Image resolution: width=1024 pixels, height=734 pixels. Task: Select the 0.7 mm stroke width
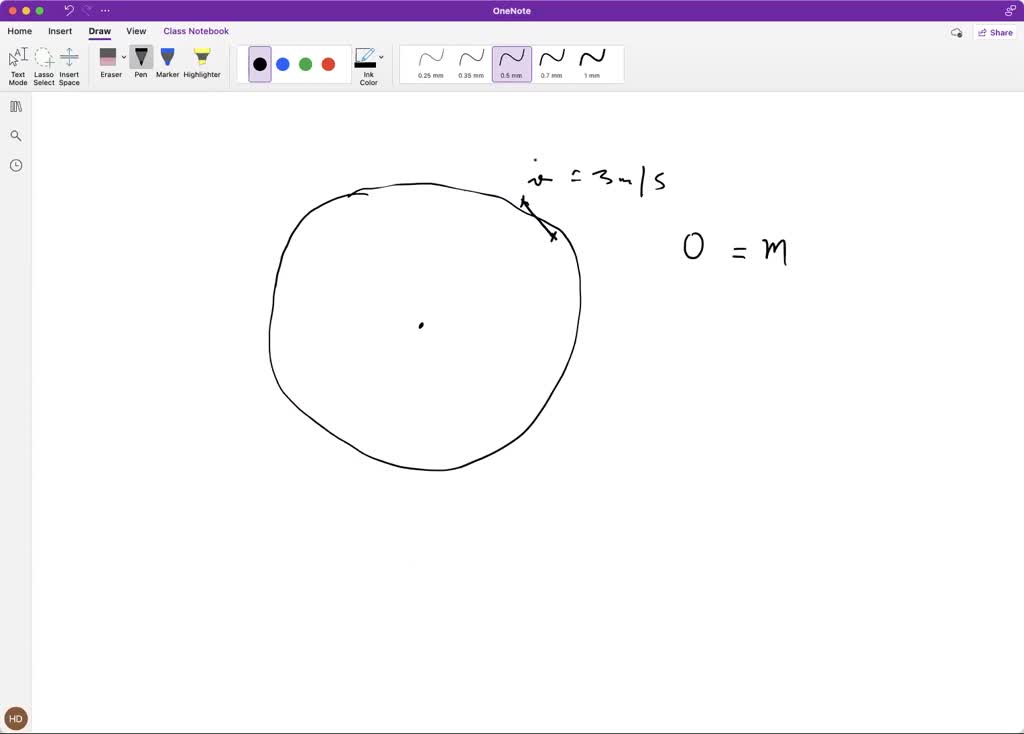(x=551, y=64)
